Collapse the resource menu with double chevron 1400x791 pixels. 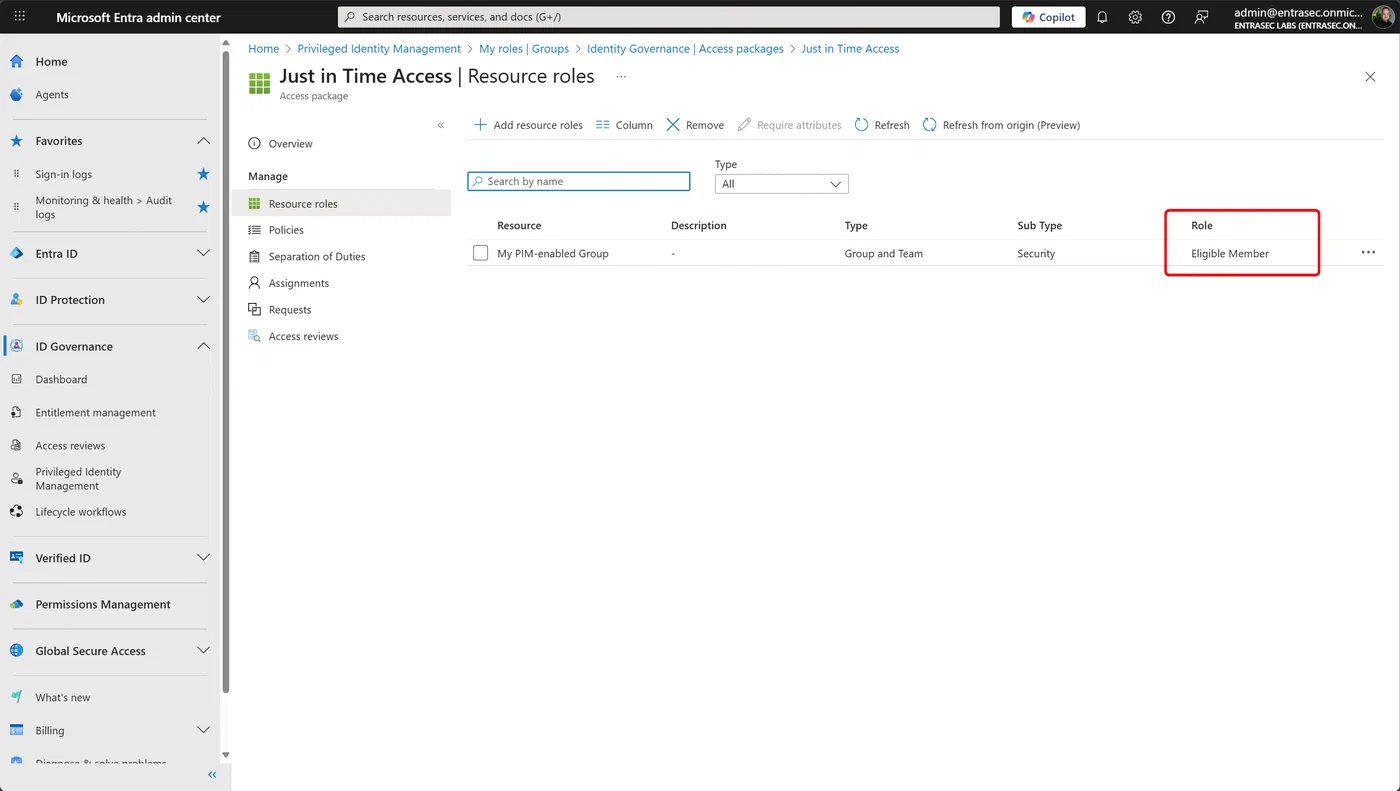point(441,125)
